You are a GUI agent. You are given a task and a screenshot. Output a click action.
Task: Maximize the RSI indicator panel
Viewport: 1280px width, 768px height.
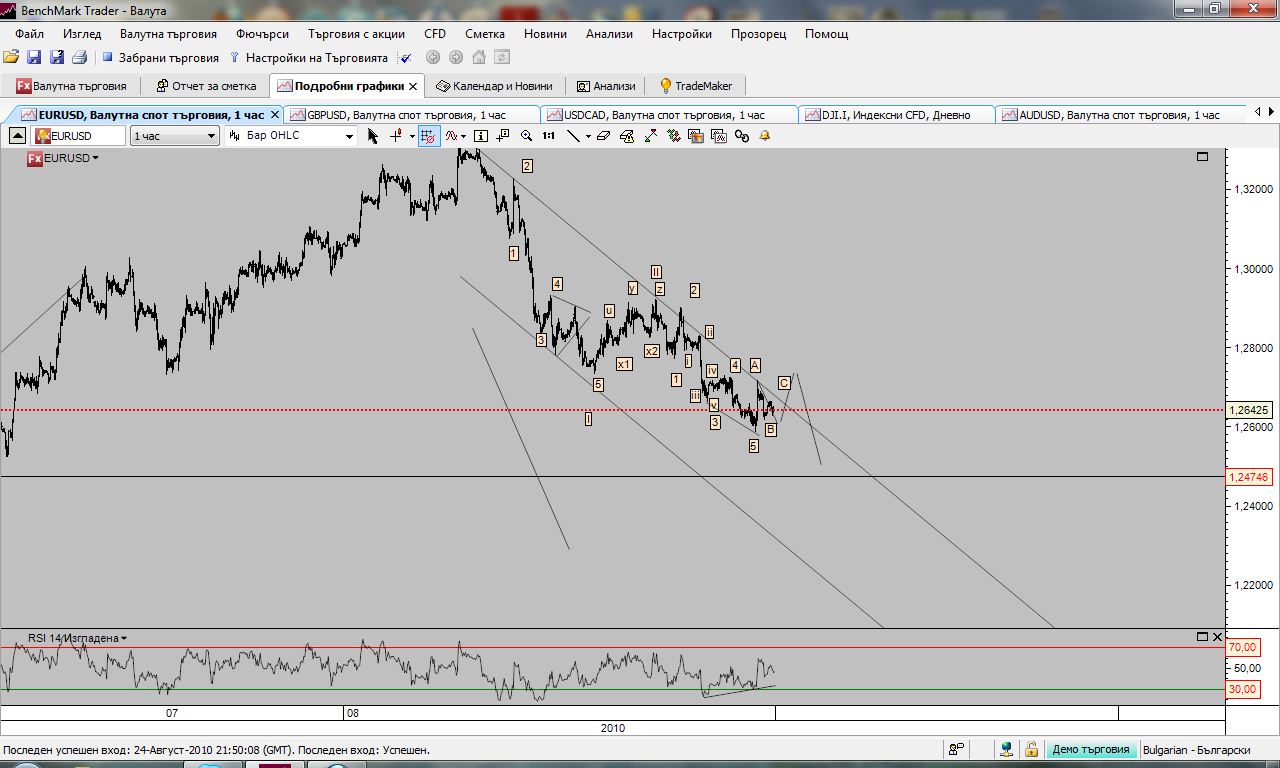1202,637
